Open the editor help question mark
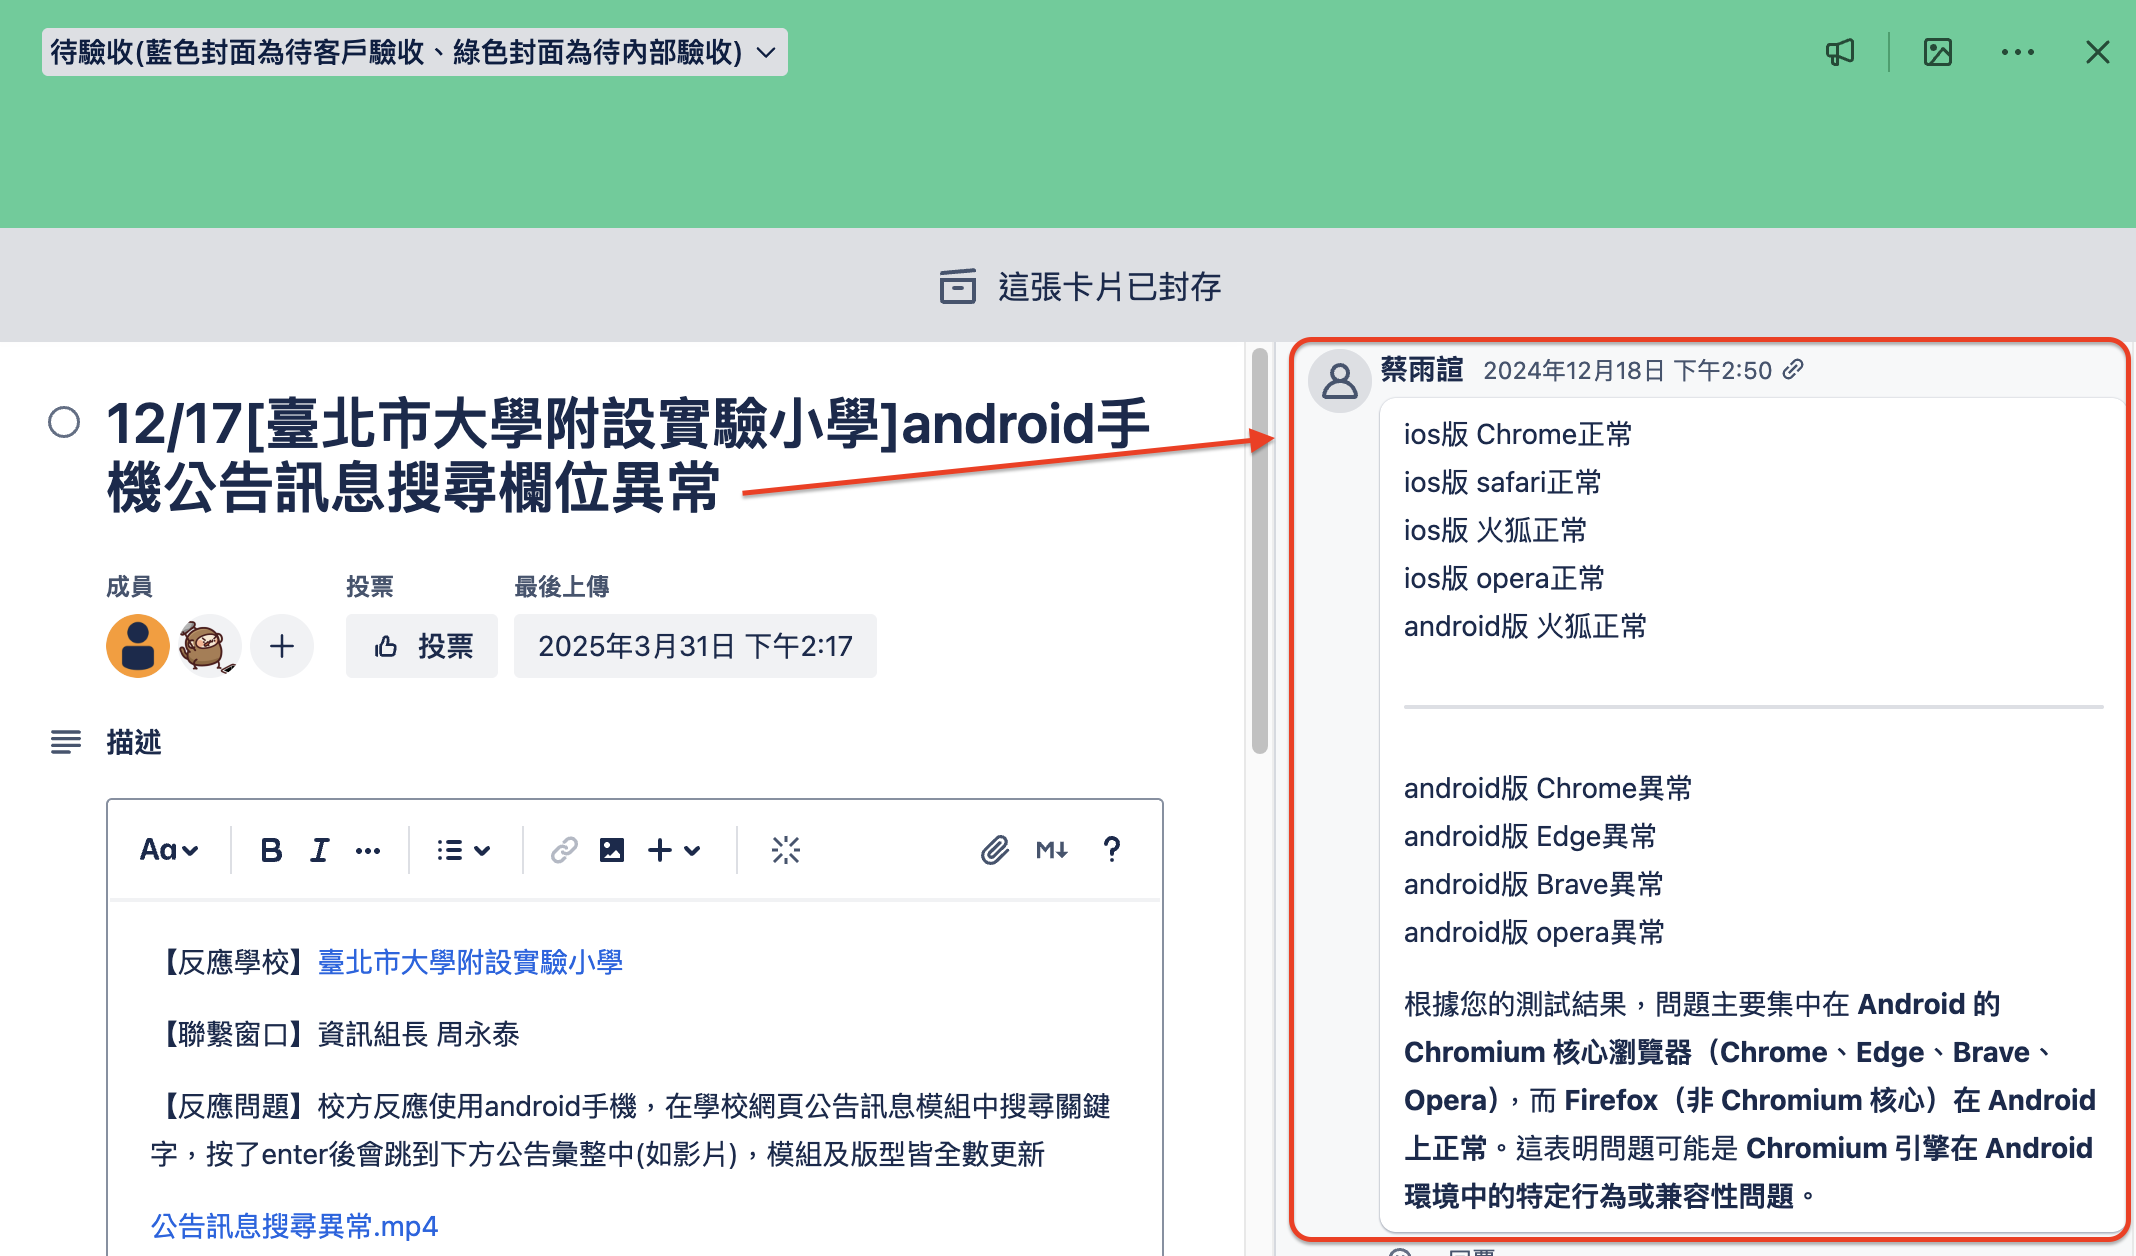Screen dimensions: 2136x1256 click(x=1111, y=850)
